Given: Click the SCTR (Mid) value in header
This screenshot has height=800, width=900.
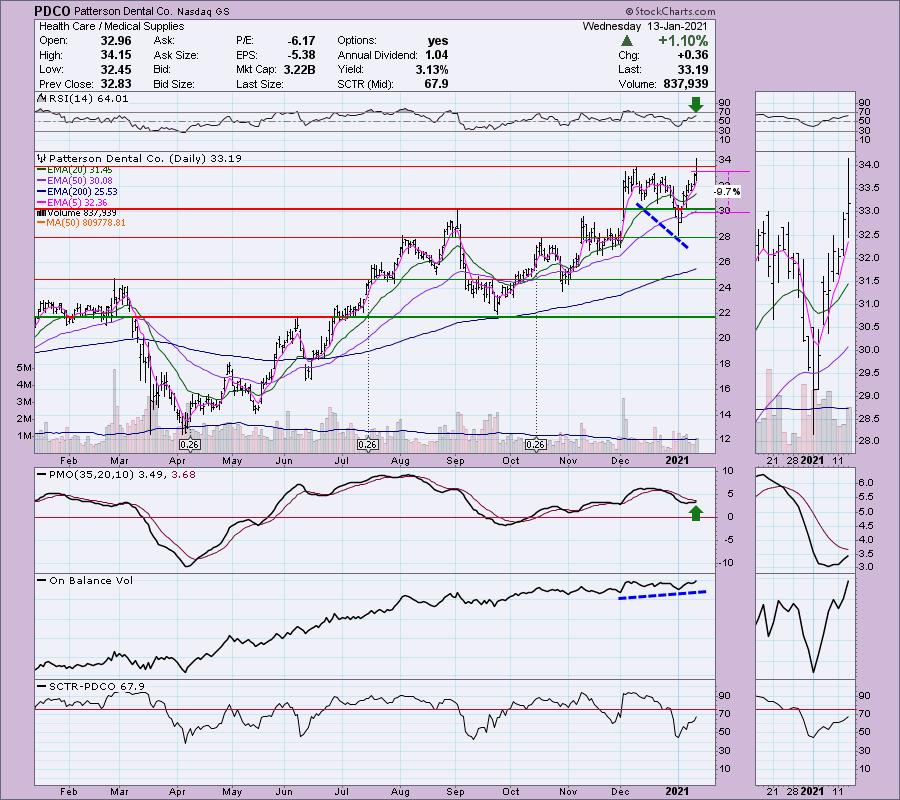Looking at the screenshot, I should point(437,84).
